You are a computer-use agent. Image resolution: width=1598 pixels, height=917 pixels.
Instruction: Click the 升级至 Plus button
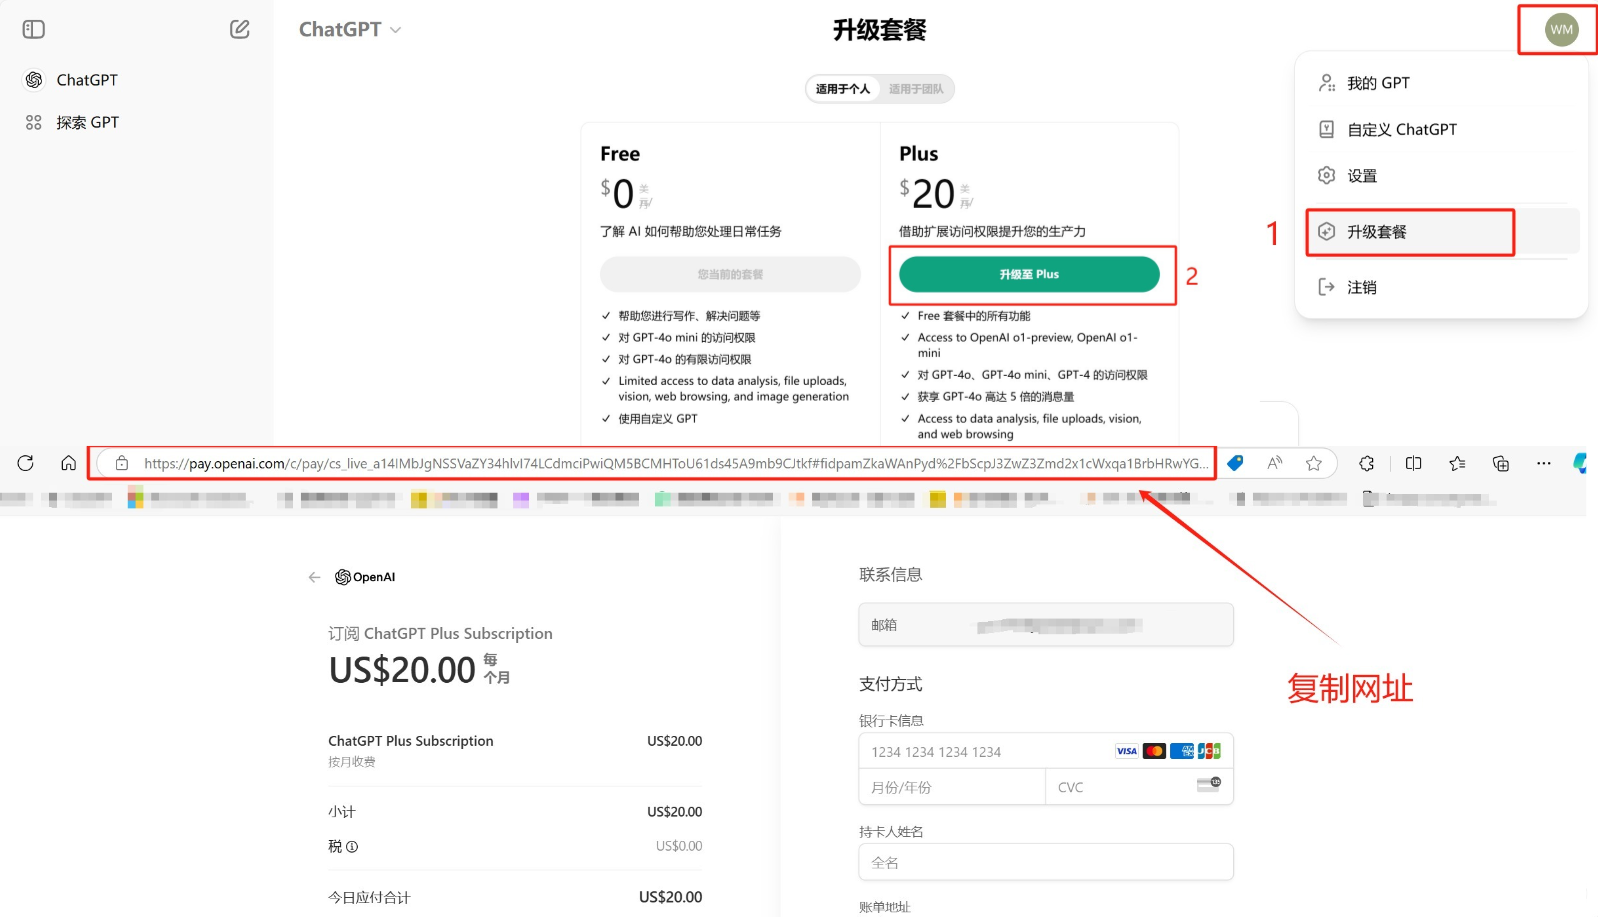pos(1029,274)
